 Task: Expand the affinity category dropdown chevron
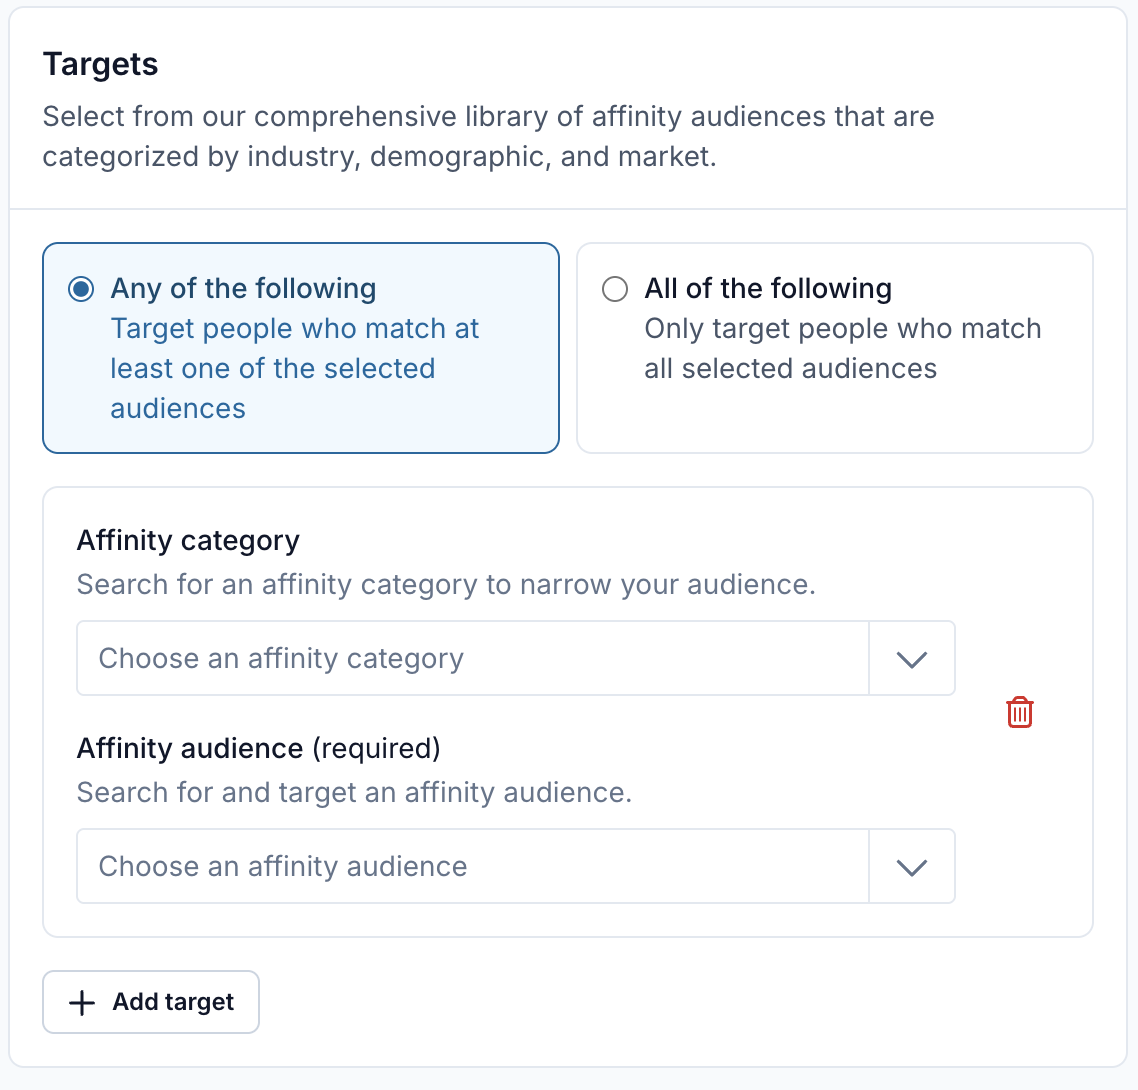point(912,659)
